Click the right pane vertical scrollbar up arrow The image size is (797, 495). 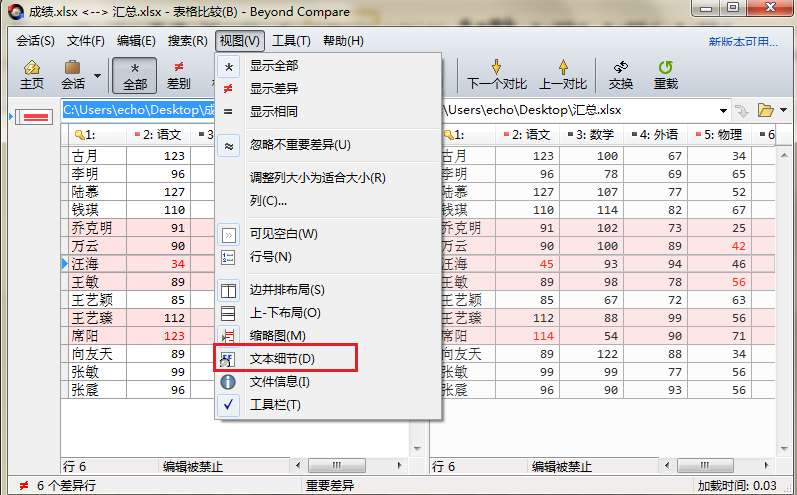point(783,154)
